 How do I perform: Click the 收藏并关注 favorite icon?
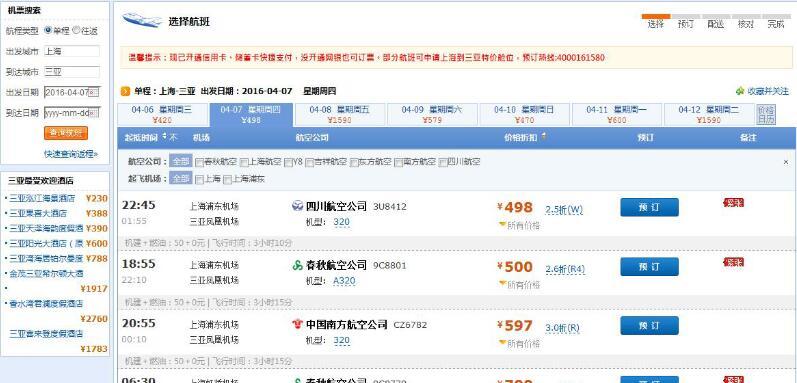[740, 91]
